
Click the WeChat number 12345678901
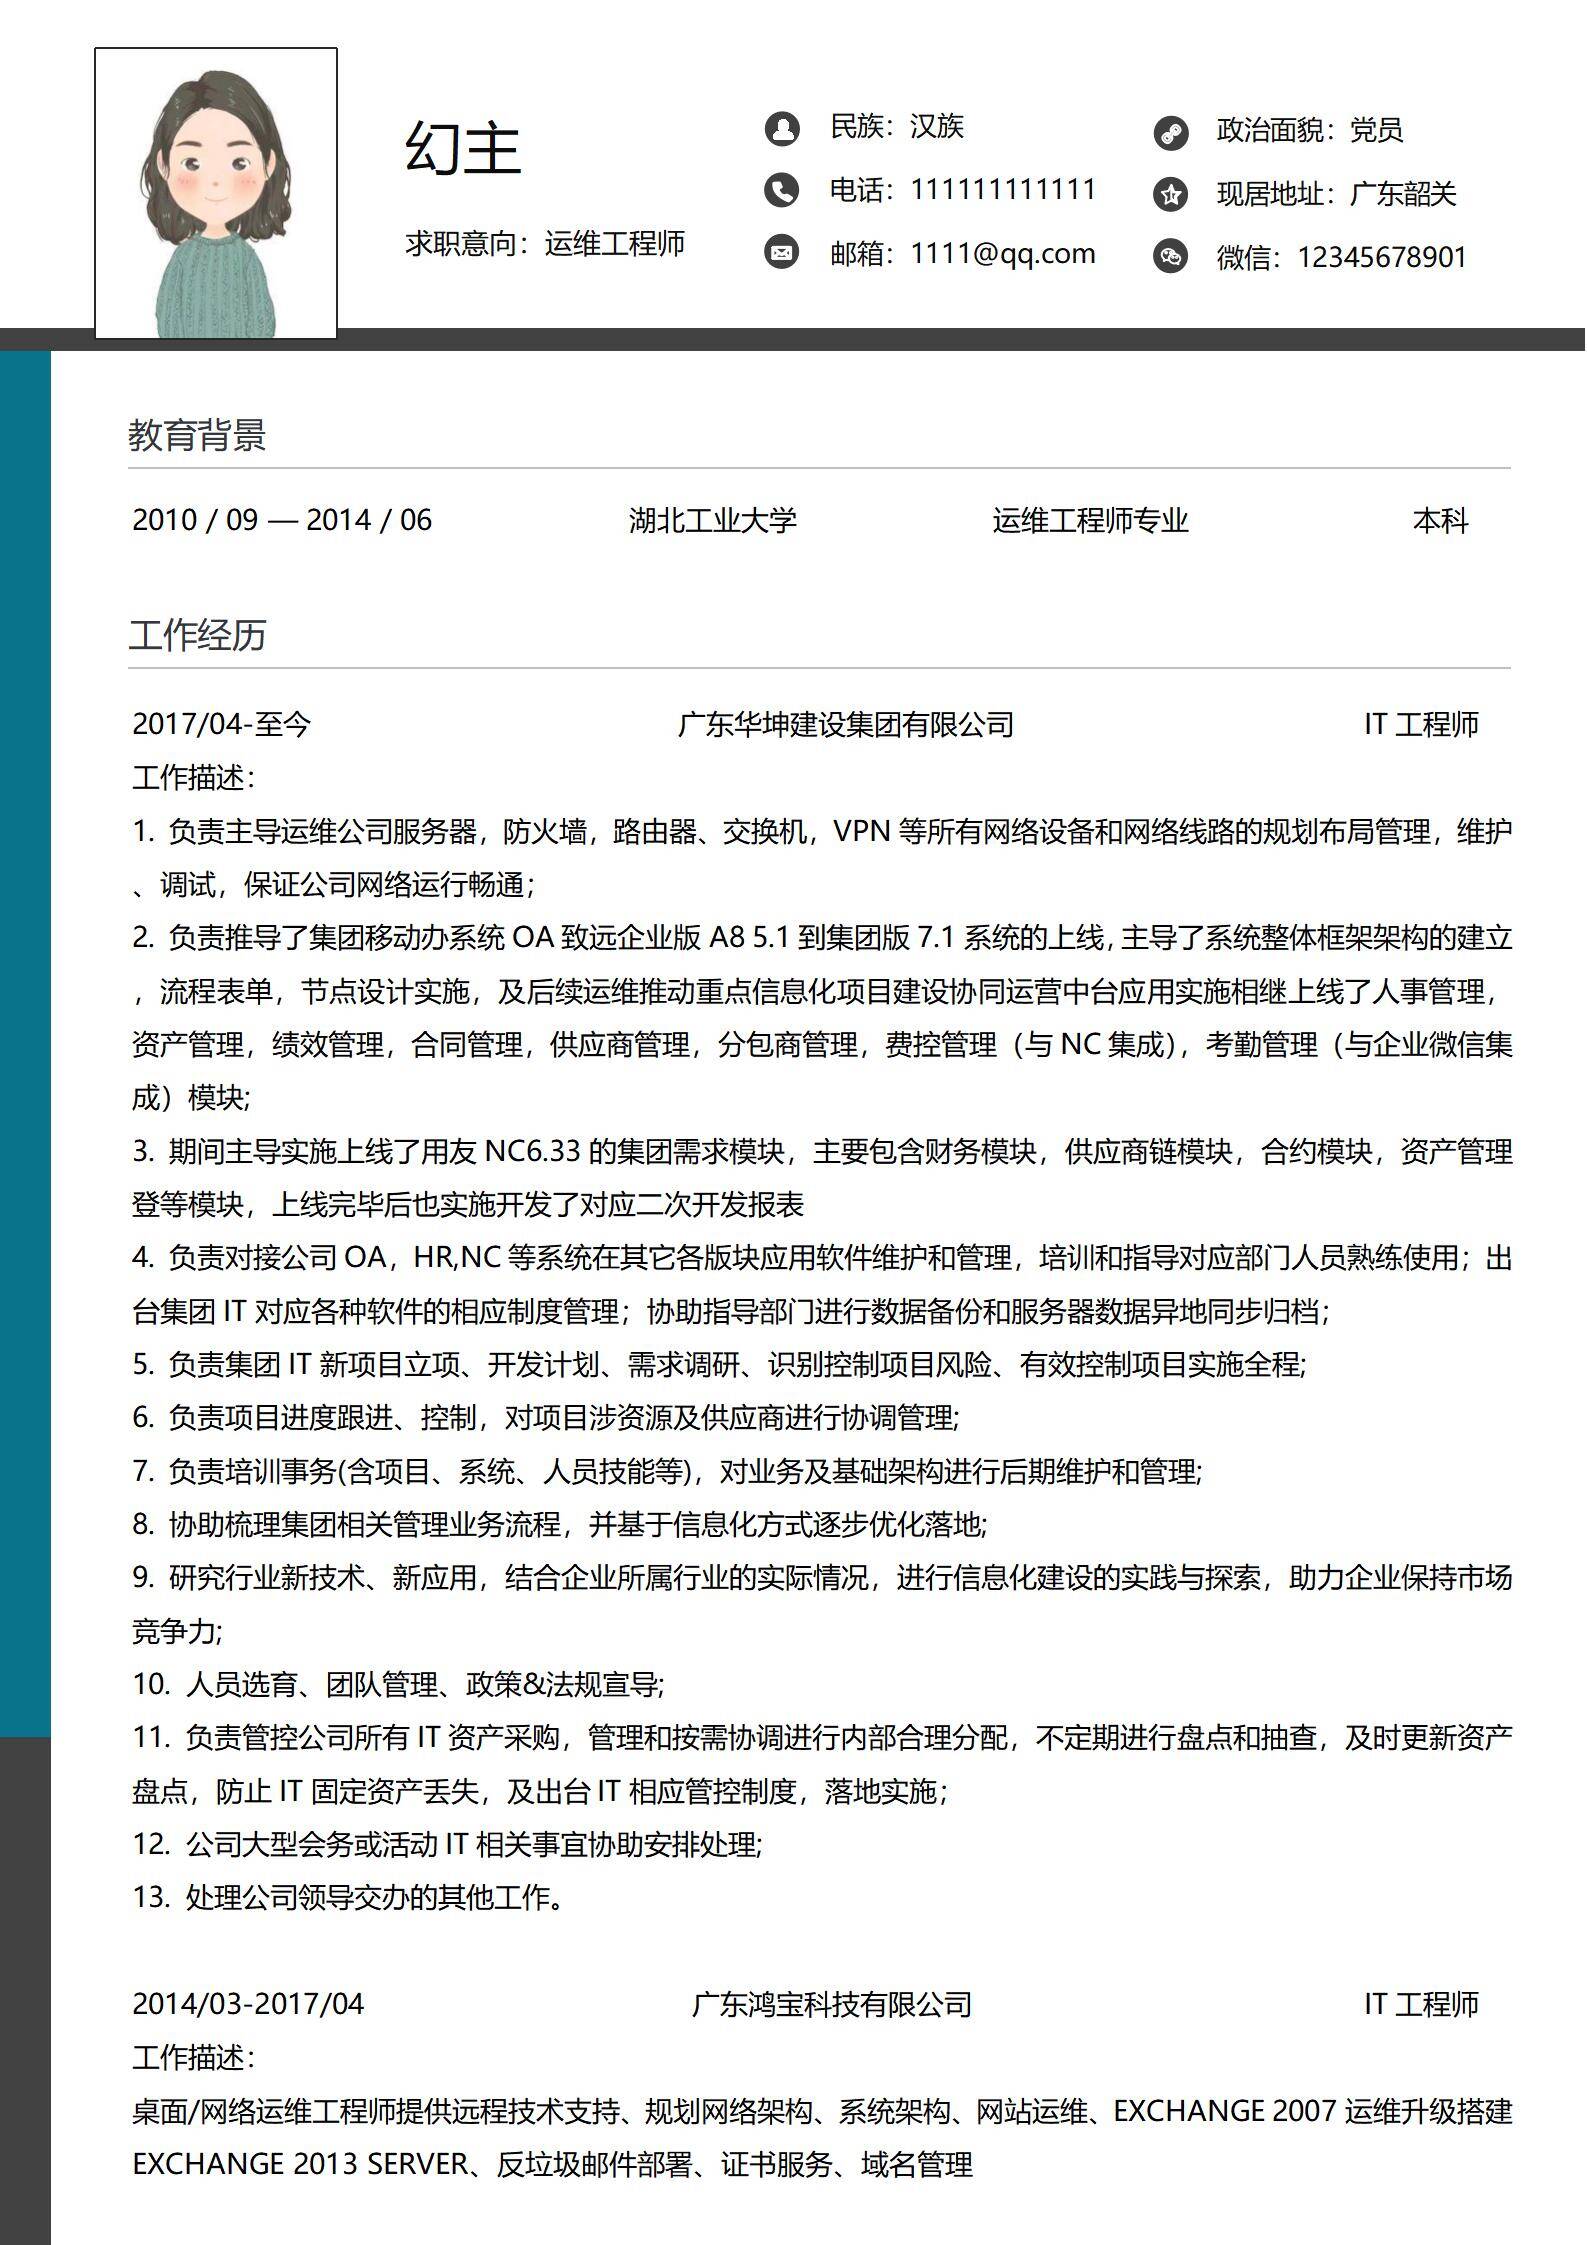(x=1381, y=258)
